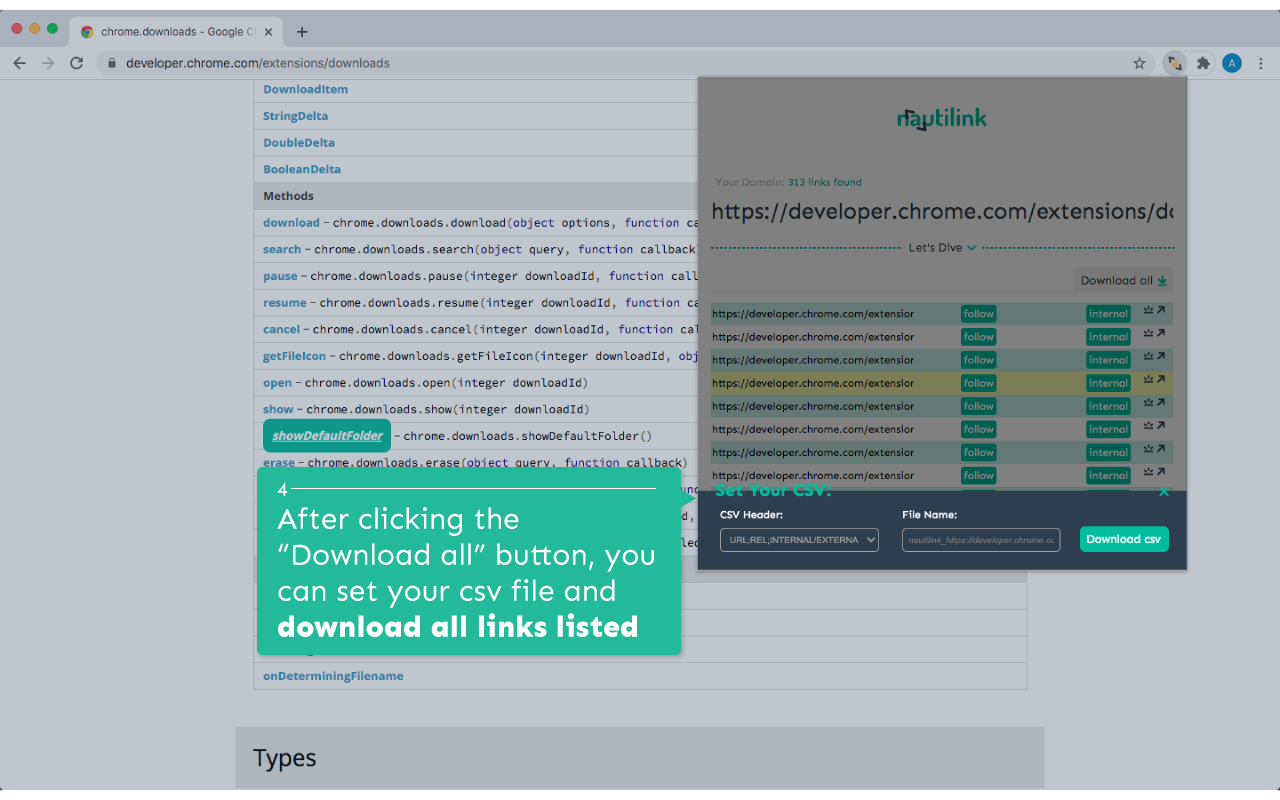Click the download icon on the first link row
Viewport: 1280px width, 800px height.
click(1146, 312)
